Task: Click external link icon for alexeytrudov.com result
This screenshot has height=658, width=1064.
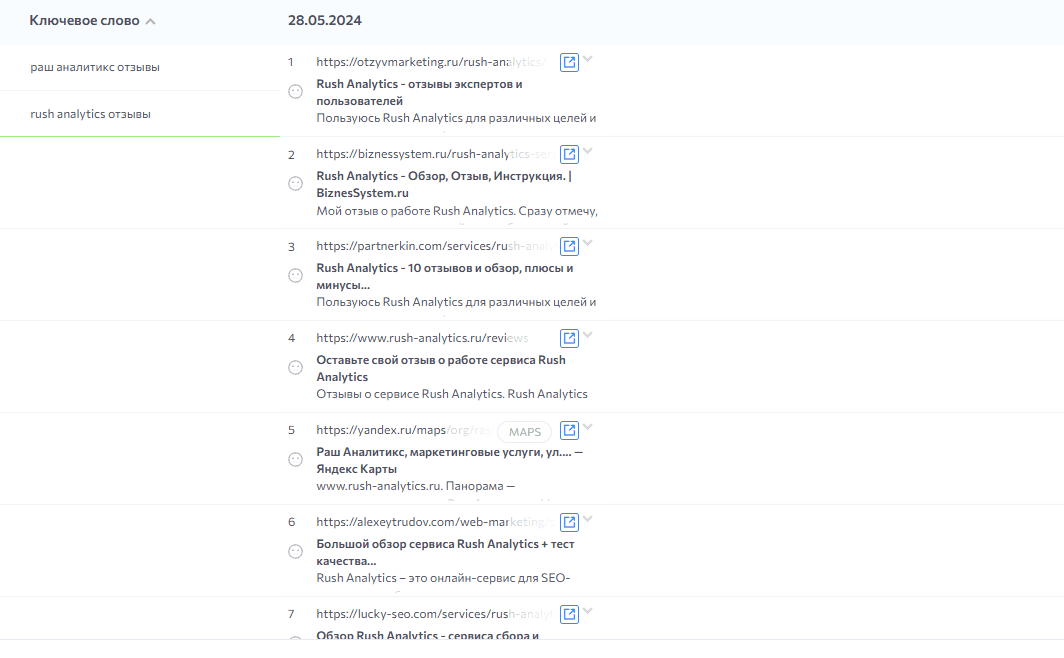Action: tap(569, 521)
